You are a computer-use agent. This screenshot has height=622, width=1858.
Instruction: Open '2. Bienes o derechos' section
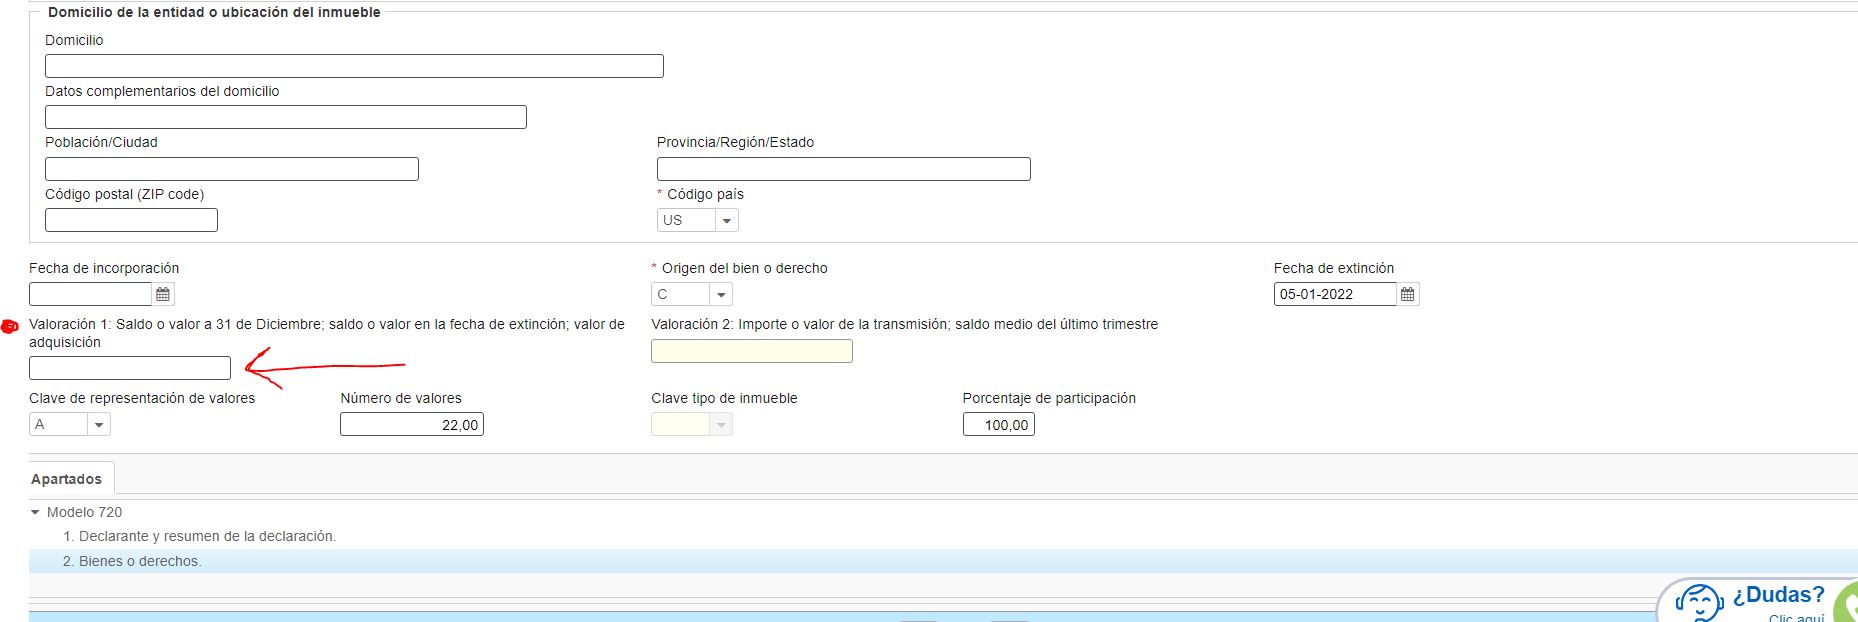(132, 561)
